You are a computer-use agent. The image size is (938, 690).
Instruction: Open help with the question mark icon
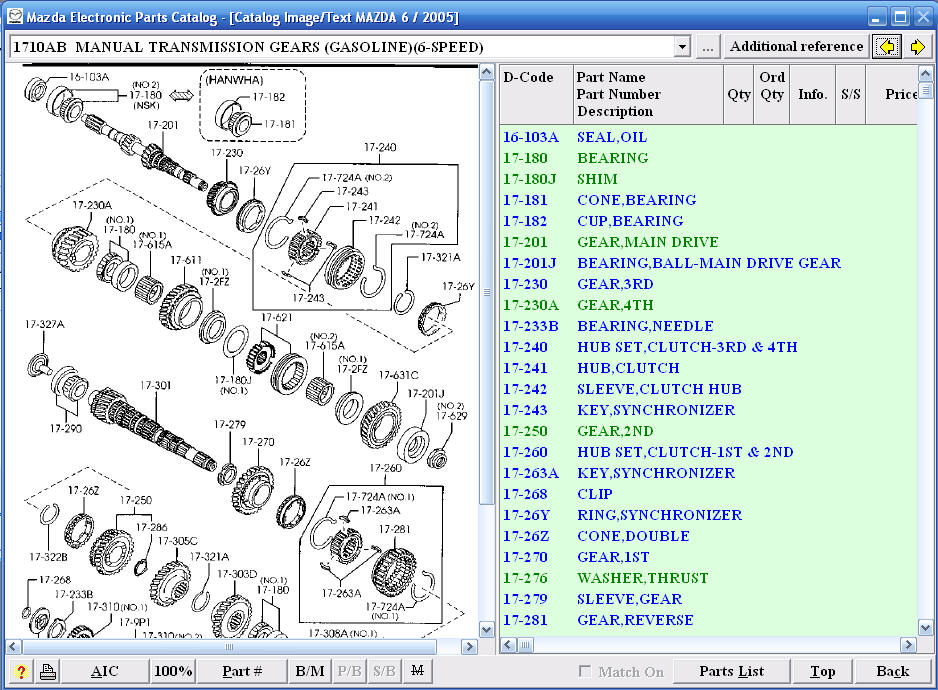point(20,671)
